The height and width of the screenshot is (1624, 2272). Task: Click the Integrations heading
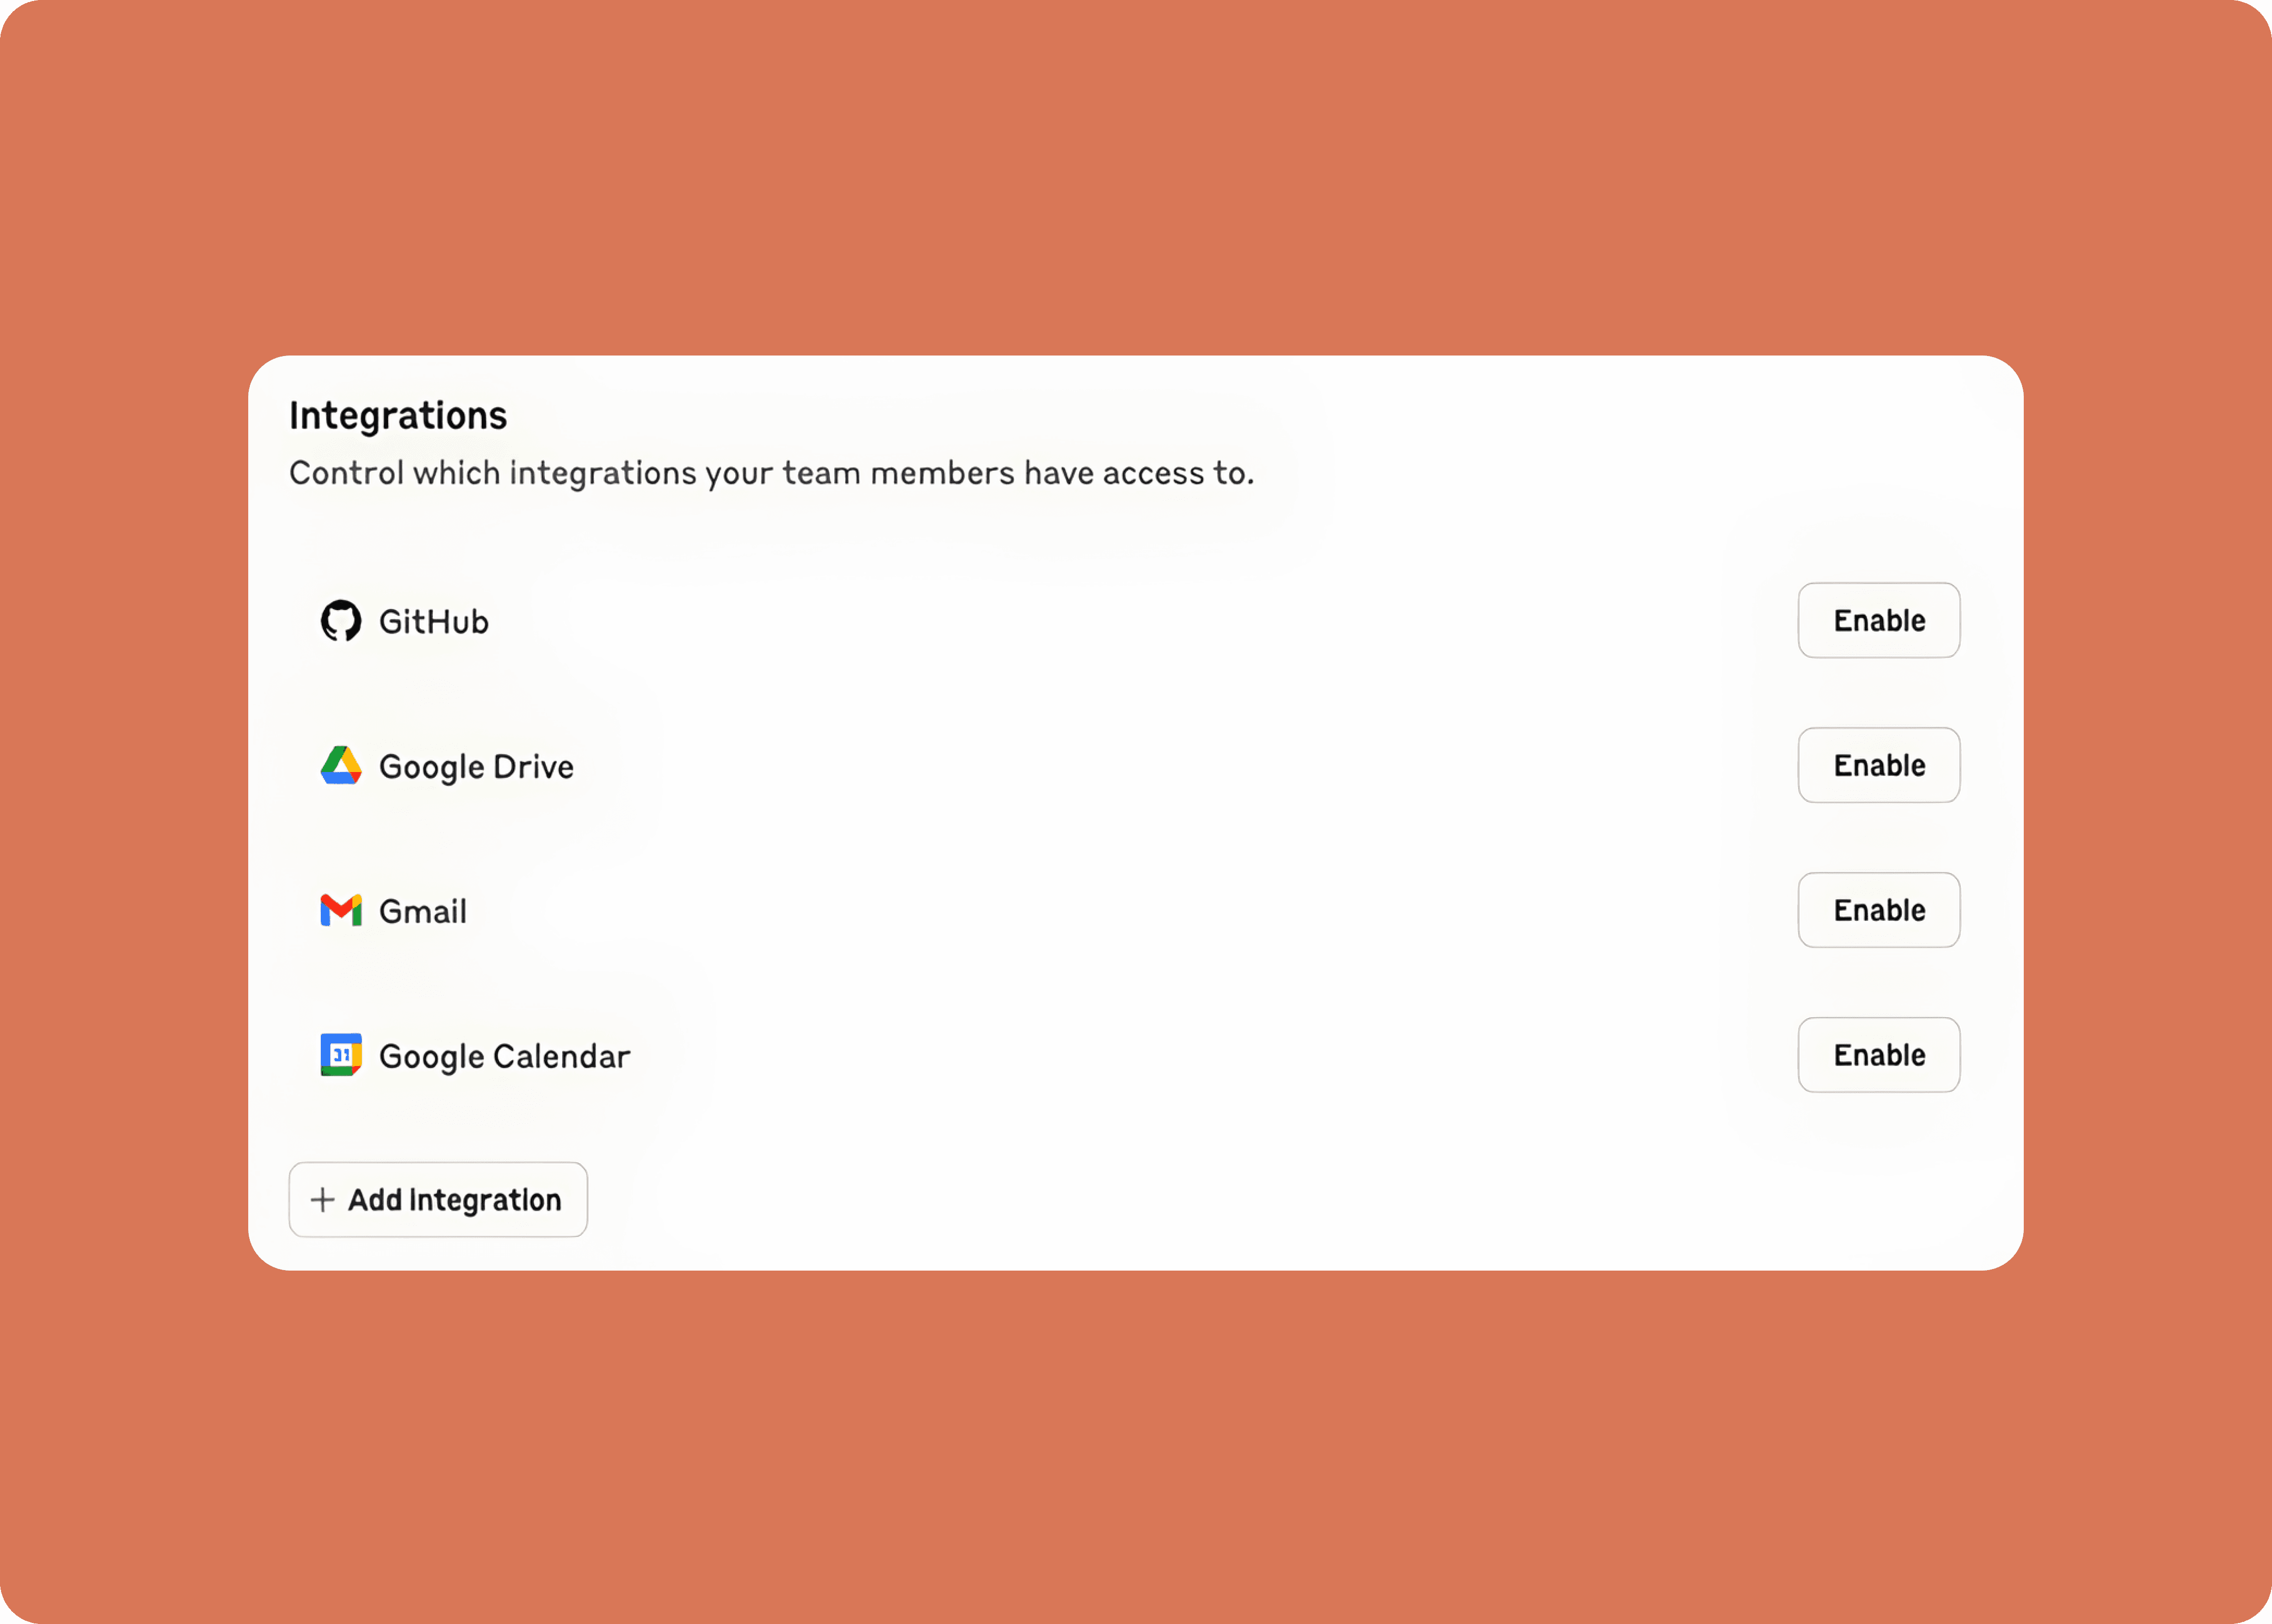[398, 416]
